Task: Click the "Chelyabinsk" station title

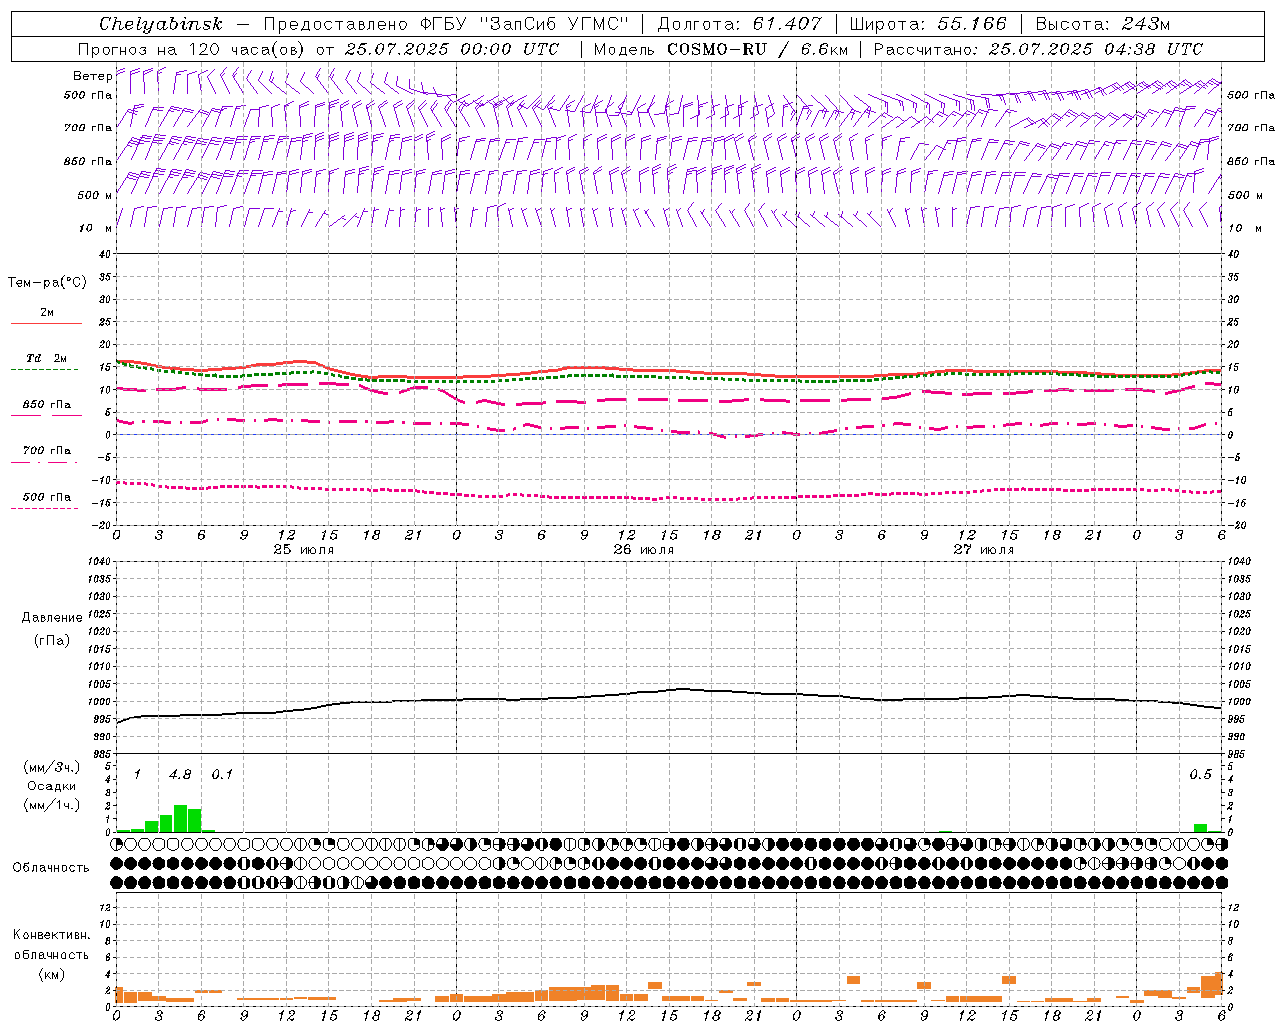Action: tap(161, 24)
